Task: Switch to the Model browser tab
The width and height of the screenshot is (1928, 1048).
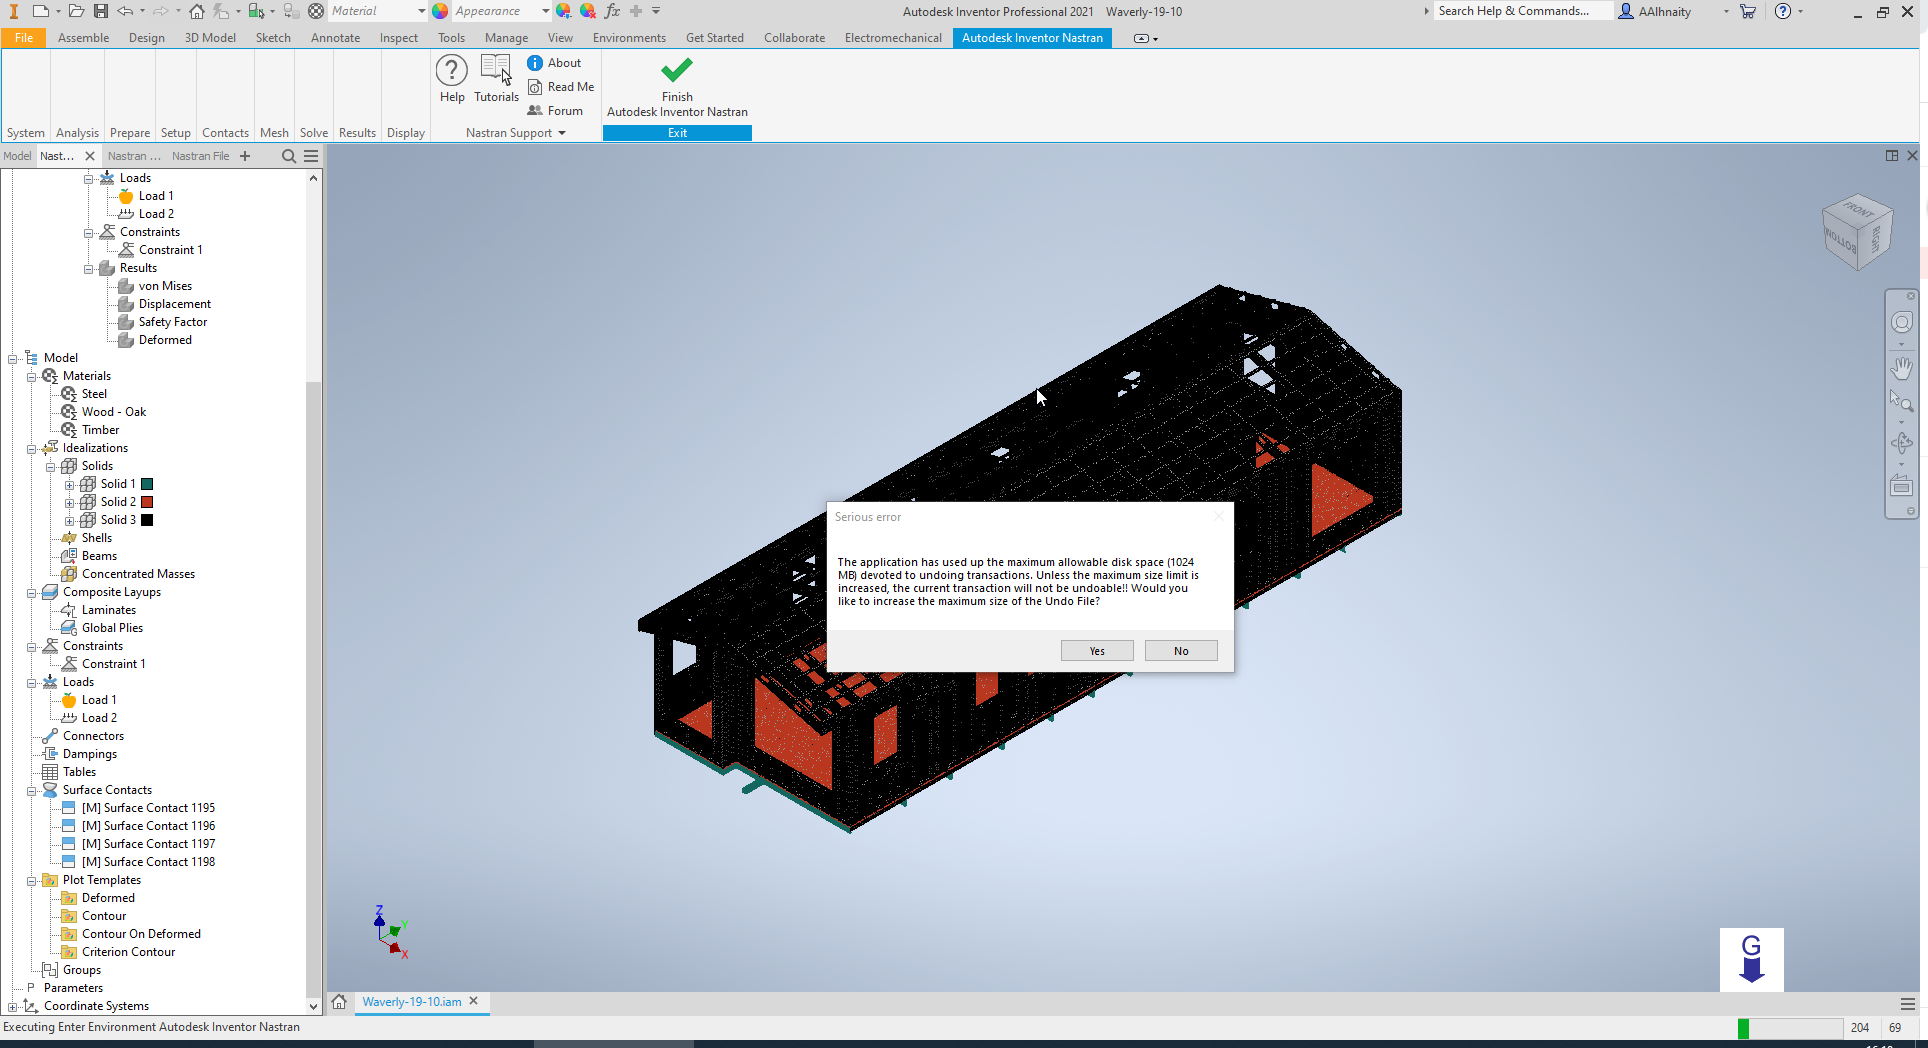Action: [17, 156]
